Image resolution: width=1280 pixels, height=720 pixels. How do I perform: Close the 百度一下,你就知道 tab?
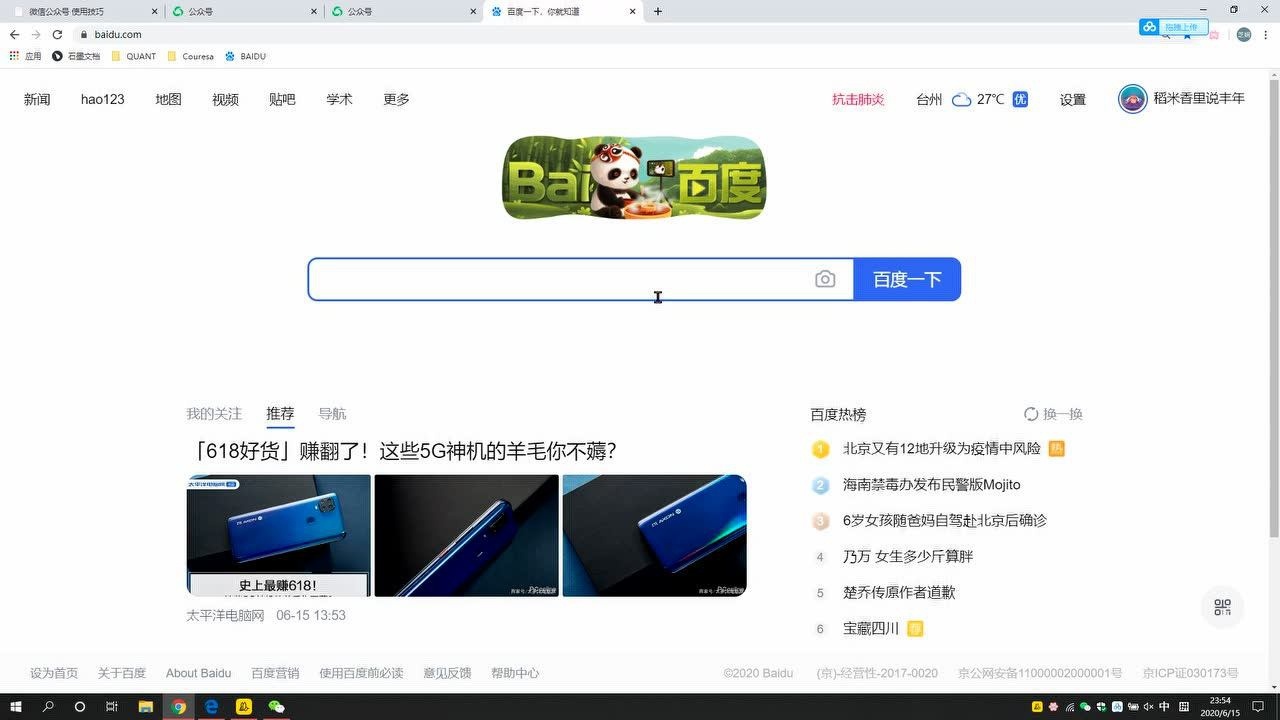pyautogui.click(x=632, y=12)
